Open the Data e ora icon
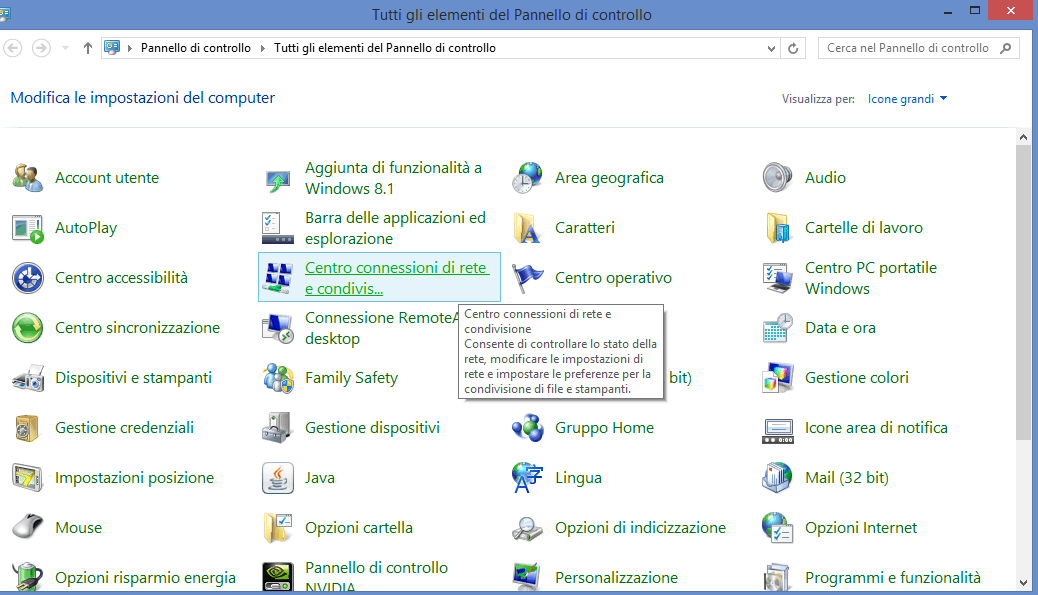Screen dimensions: 1038x595 [778, 328]
